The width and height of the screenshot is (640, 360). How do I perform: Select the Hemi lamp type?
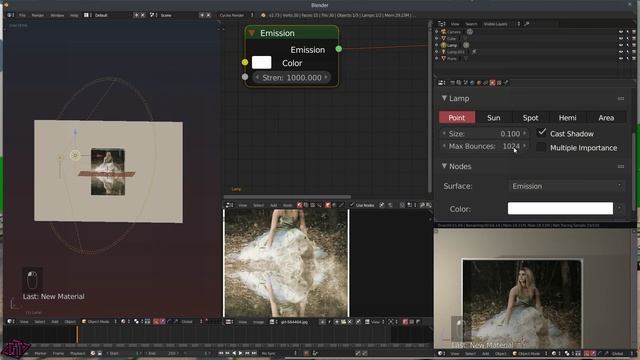pos(567,118)
